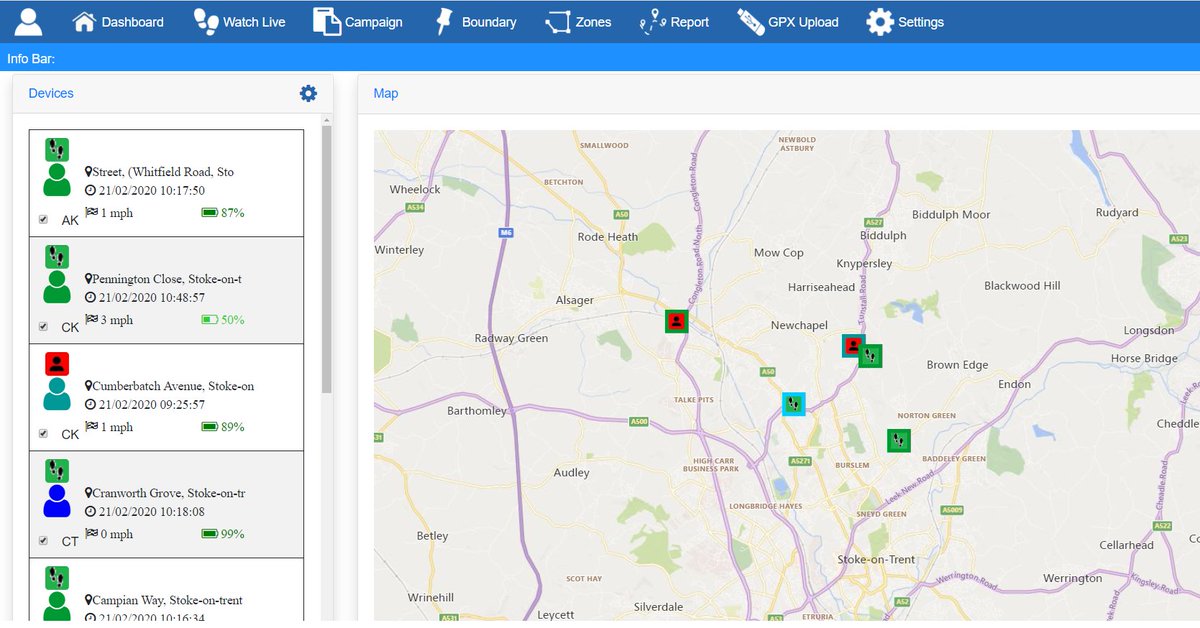Screen dimensions: 1200x628
Task: Open the user profile icon
Action: coord(29,21)
